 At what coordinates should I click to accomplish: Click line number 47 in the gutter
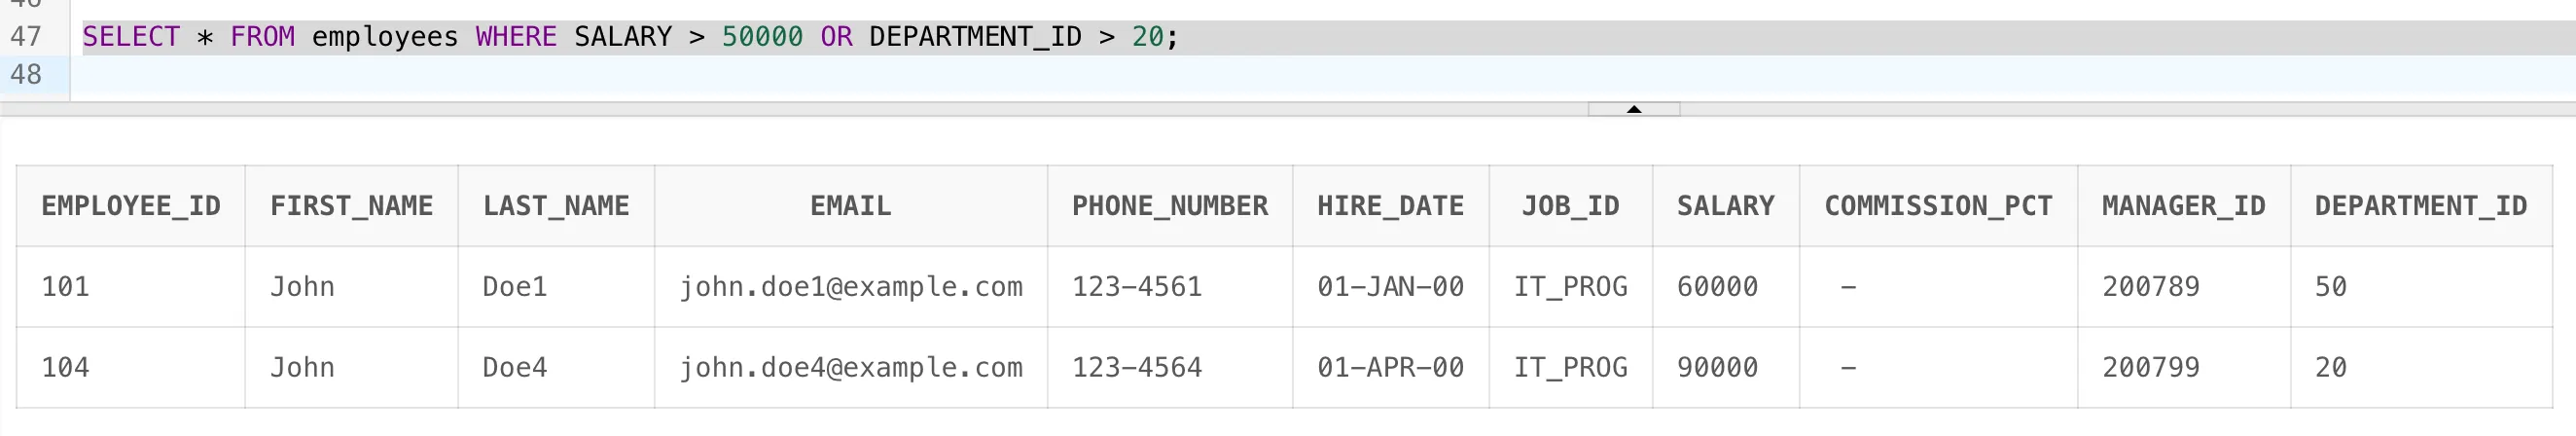26,37
